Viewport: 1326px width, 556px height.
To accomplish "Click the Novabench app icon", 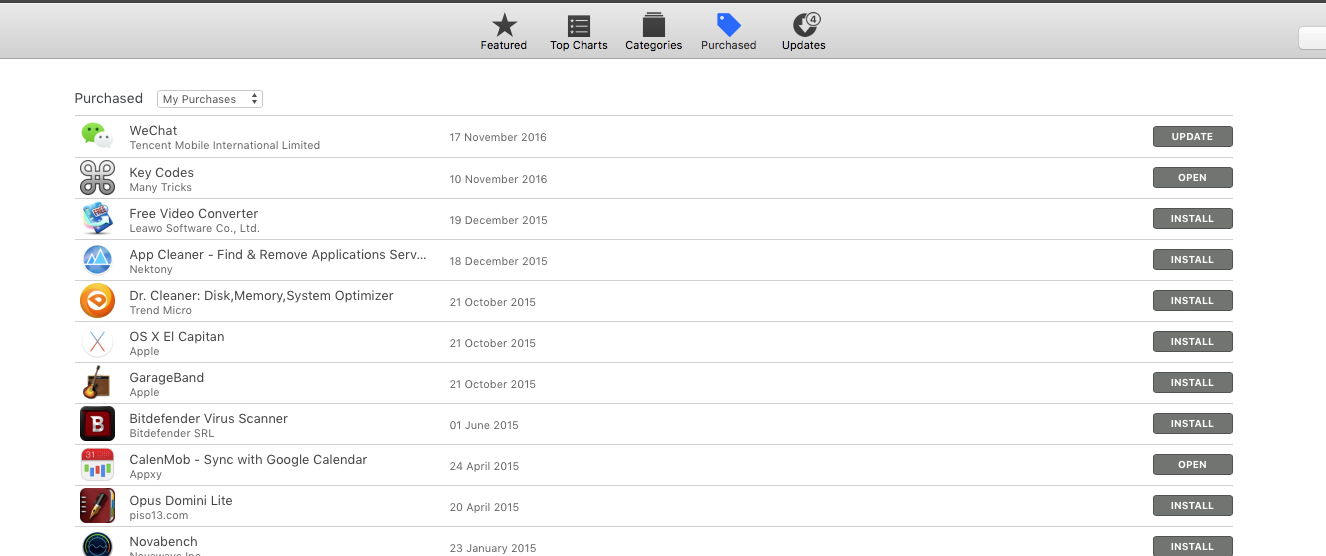I will click(x=97, y=544).
